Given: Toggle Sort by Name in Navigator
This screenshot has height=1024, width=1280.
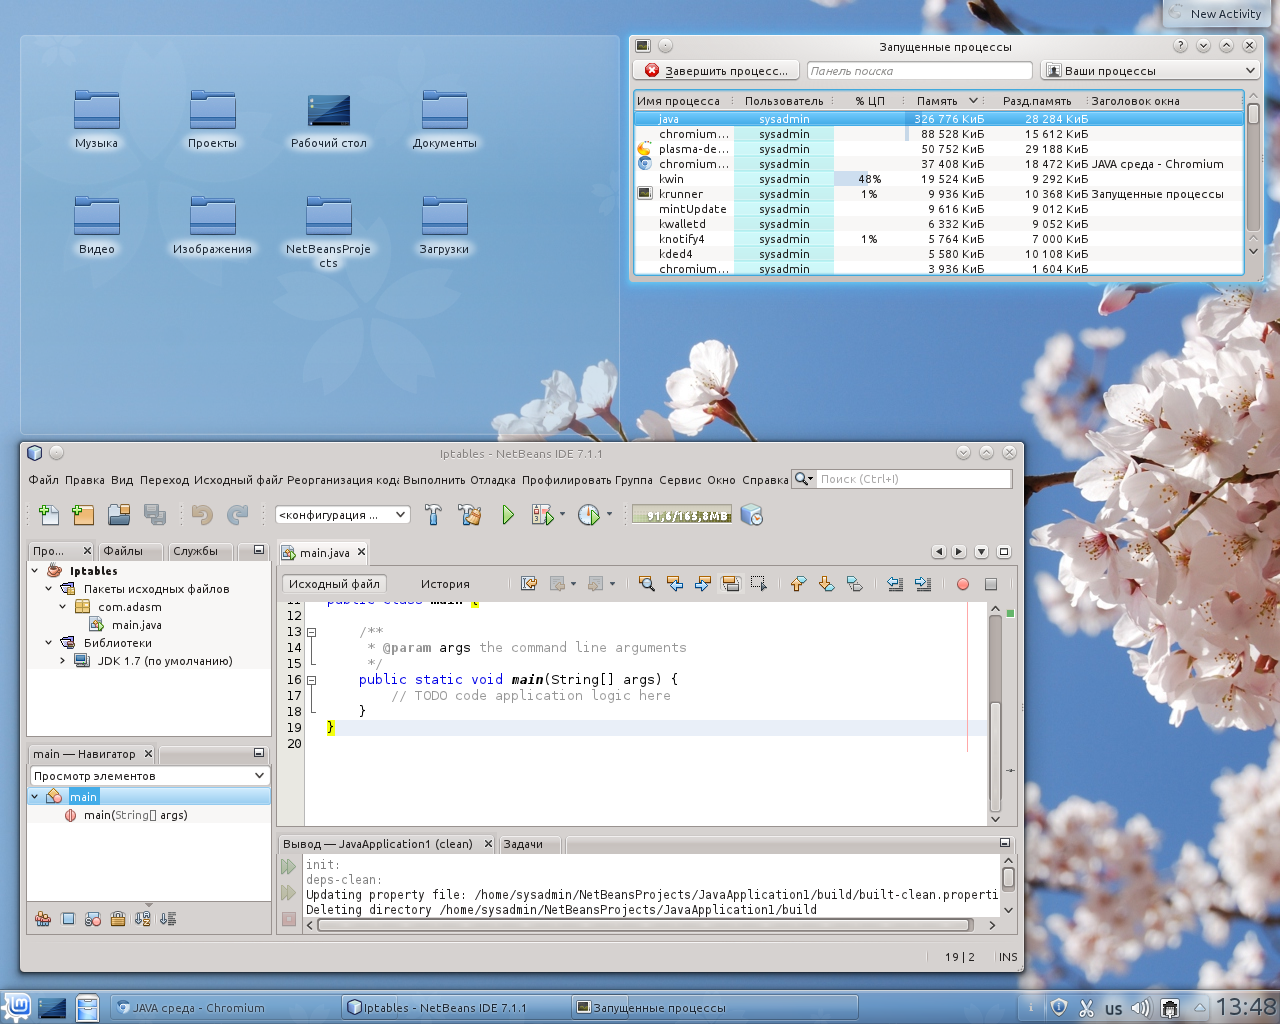Looking at the screenshot, I should 143,919.
